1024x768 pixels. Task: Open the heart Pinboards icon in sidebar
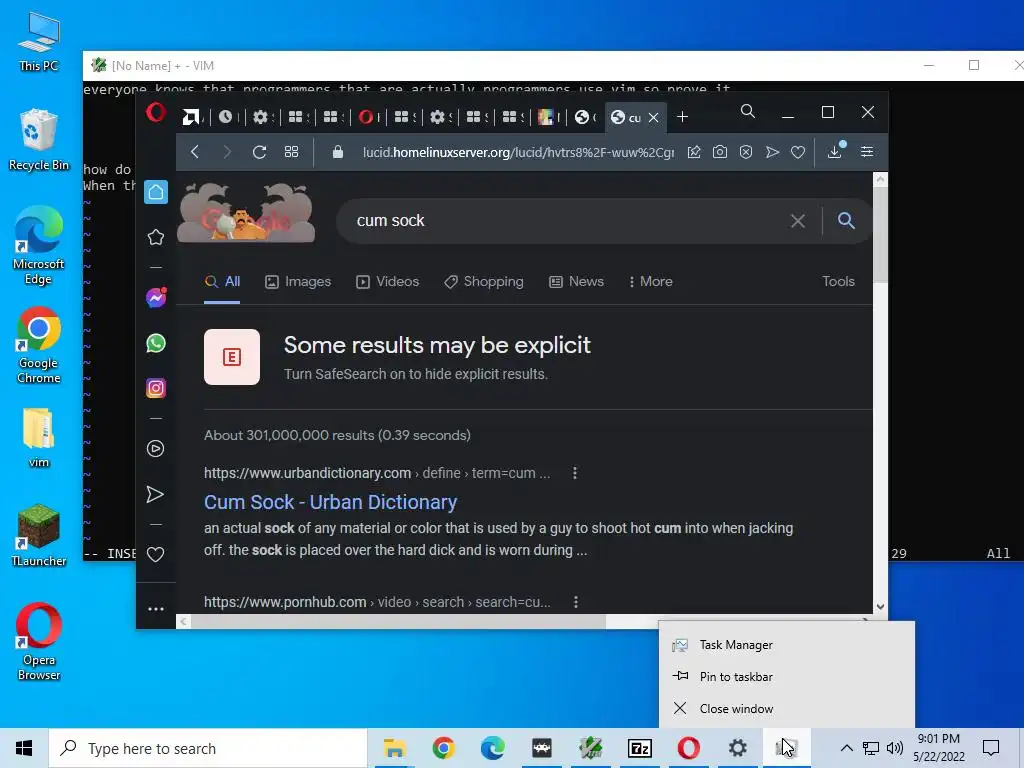coord(155,554)
